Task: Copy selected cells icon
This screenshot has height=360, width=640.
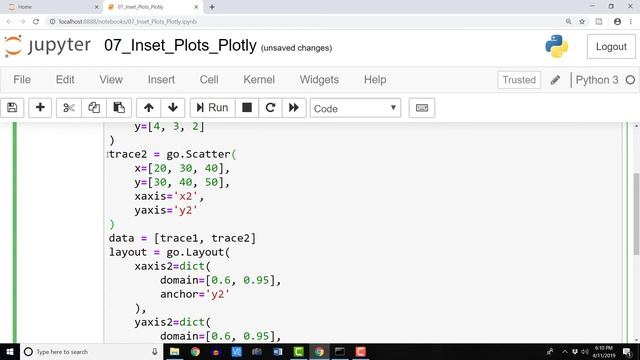Action: point(94,108)
